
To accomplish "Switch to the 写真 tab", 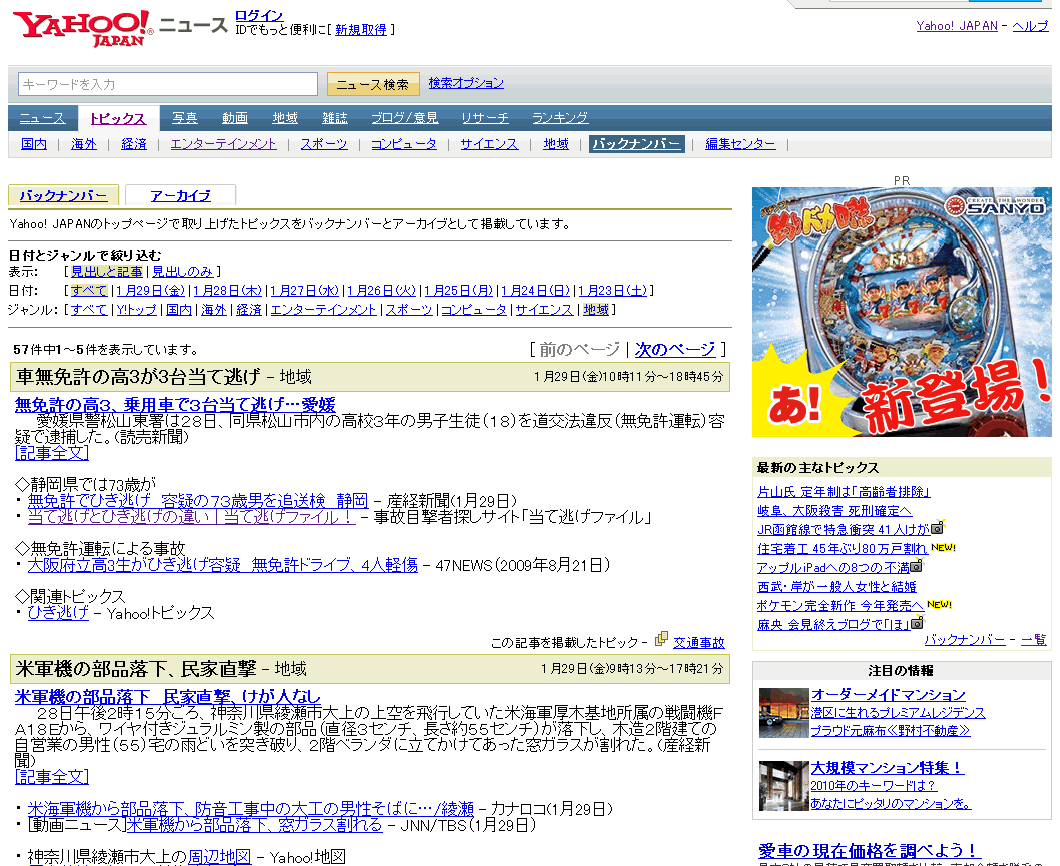I will point(185,118).
